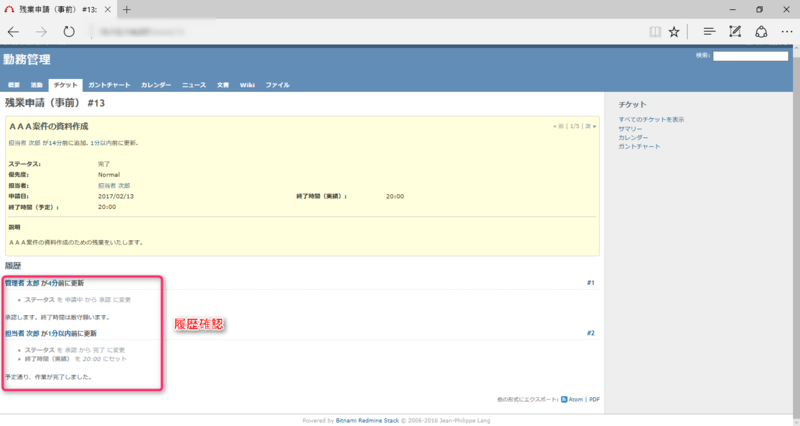
Task: Go to next ticket with 次 link
Action: pyautogui.click(x=590, y=126)
